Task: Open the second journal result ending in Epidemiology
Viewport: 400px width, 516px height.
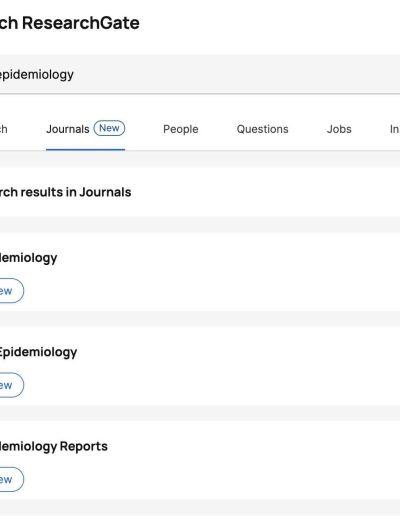Action: click(x=38, y=352)
